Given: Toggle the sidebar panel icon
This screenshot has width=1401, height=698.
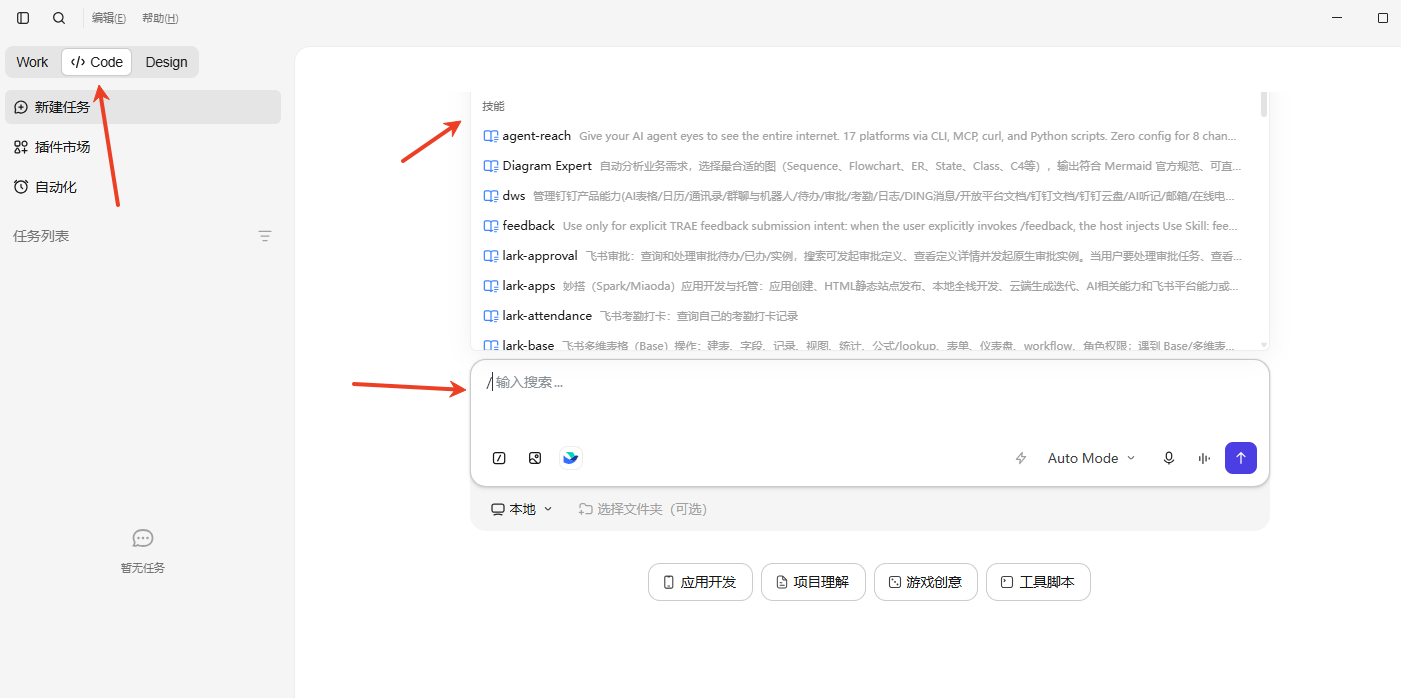Looking at the screenshot, I should (x=23, y=18).
